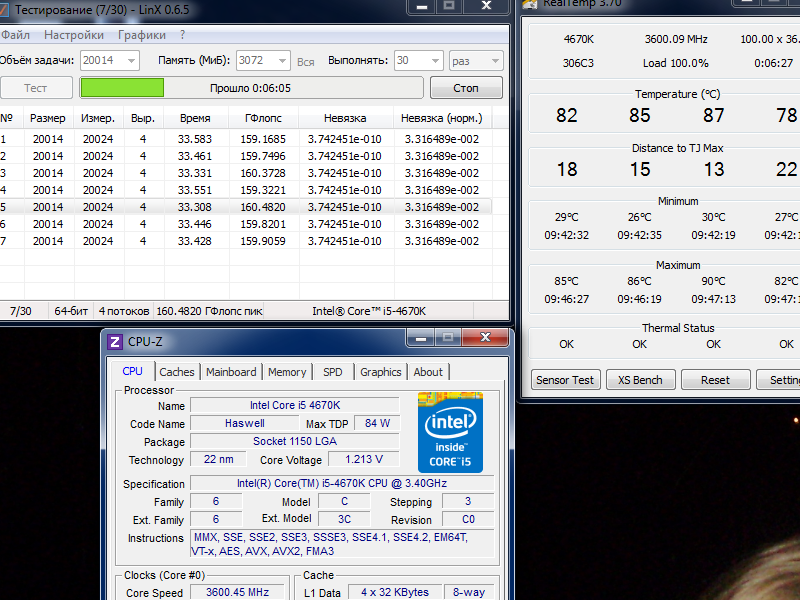Click the Тест button
This screenshot has width=800, height=600.
(x=36, y=88)
